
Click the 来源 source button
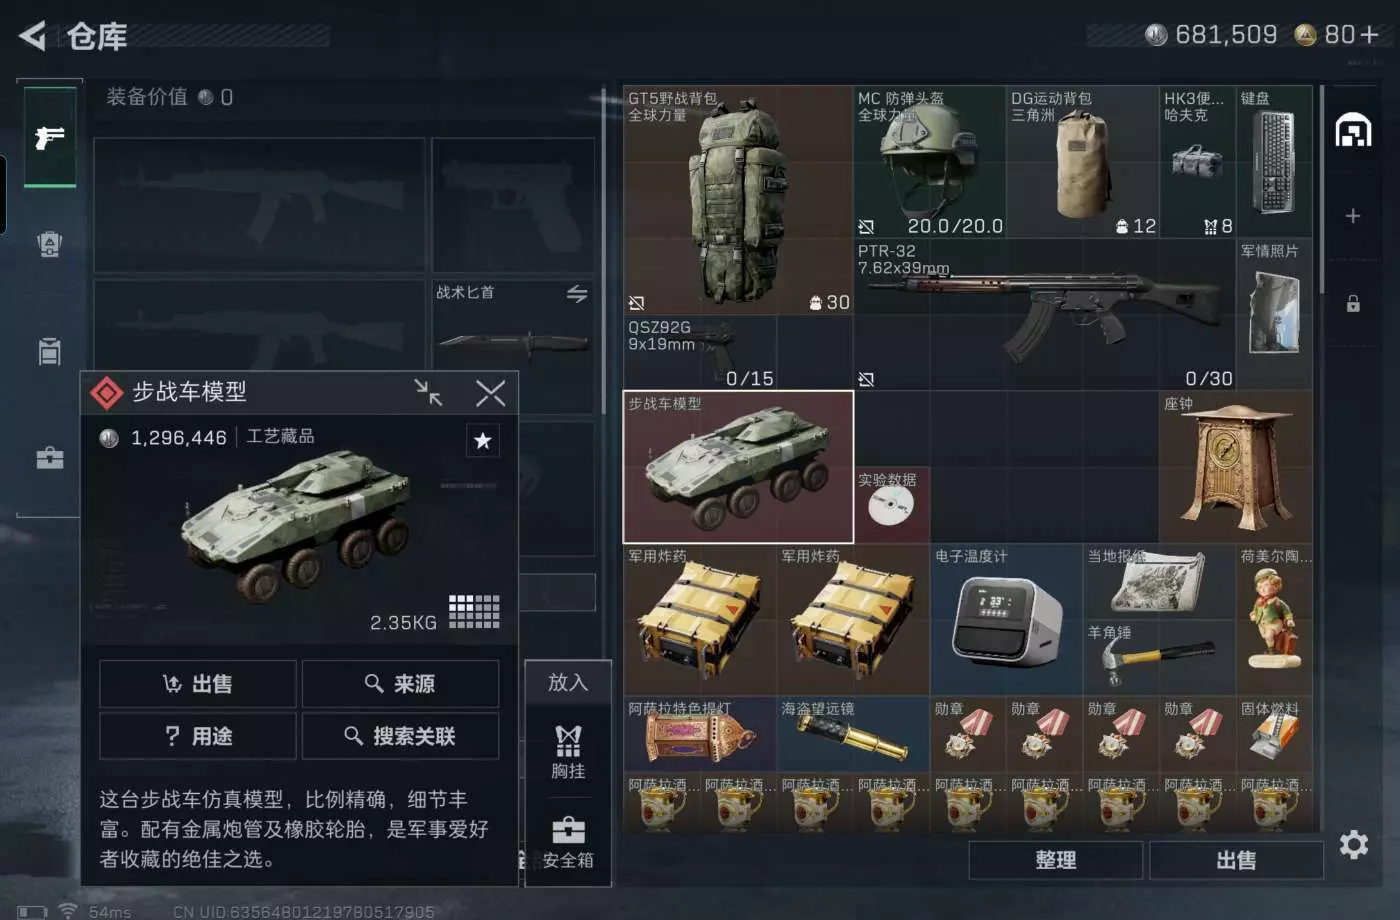(x=400, y=684)
